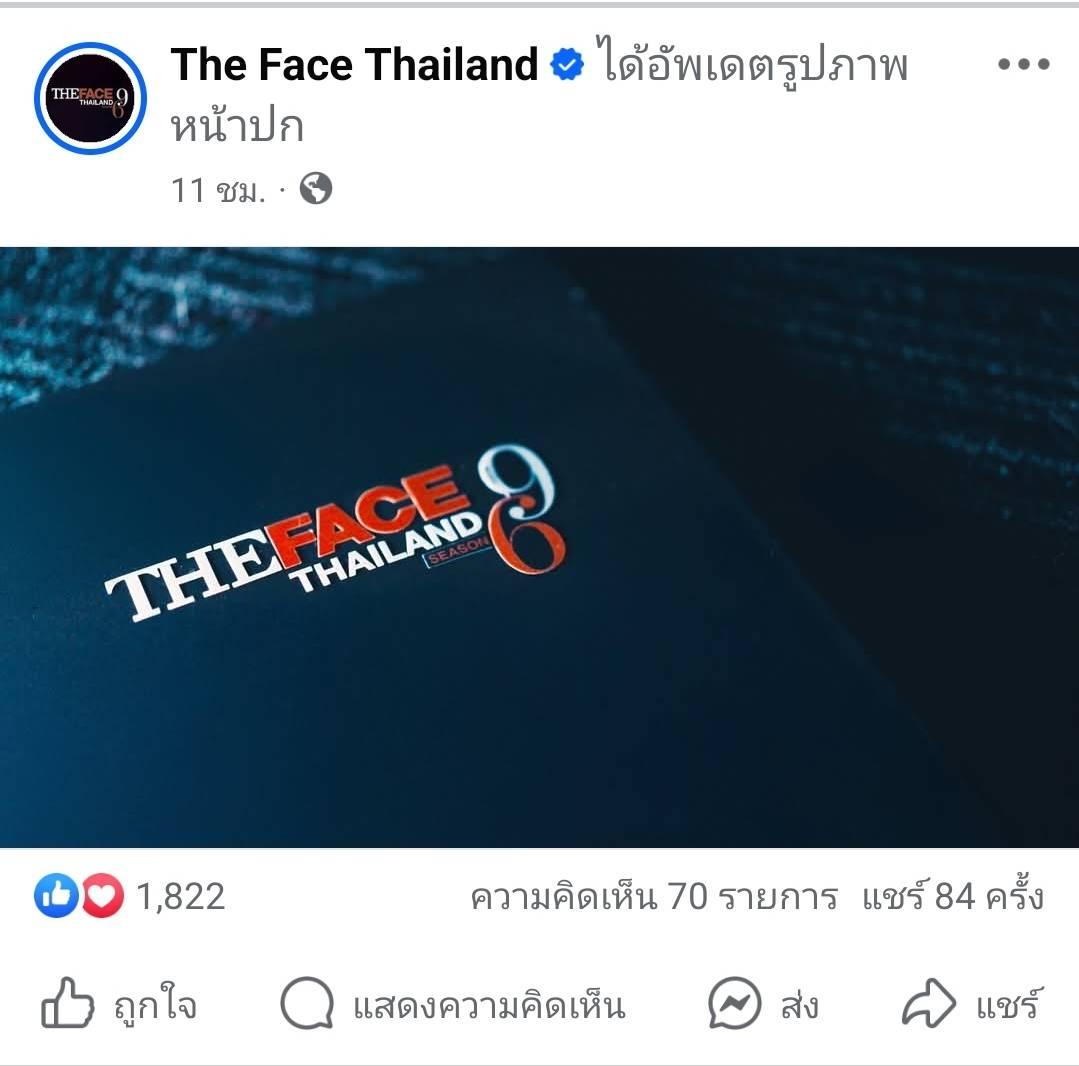Click the blue like reaction emoji

pyautogui.click(x=56, y=895)
